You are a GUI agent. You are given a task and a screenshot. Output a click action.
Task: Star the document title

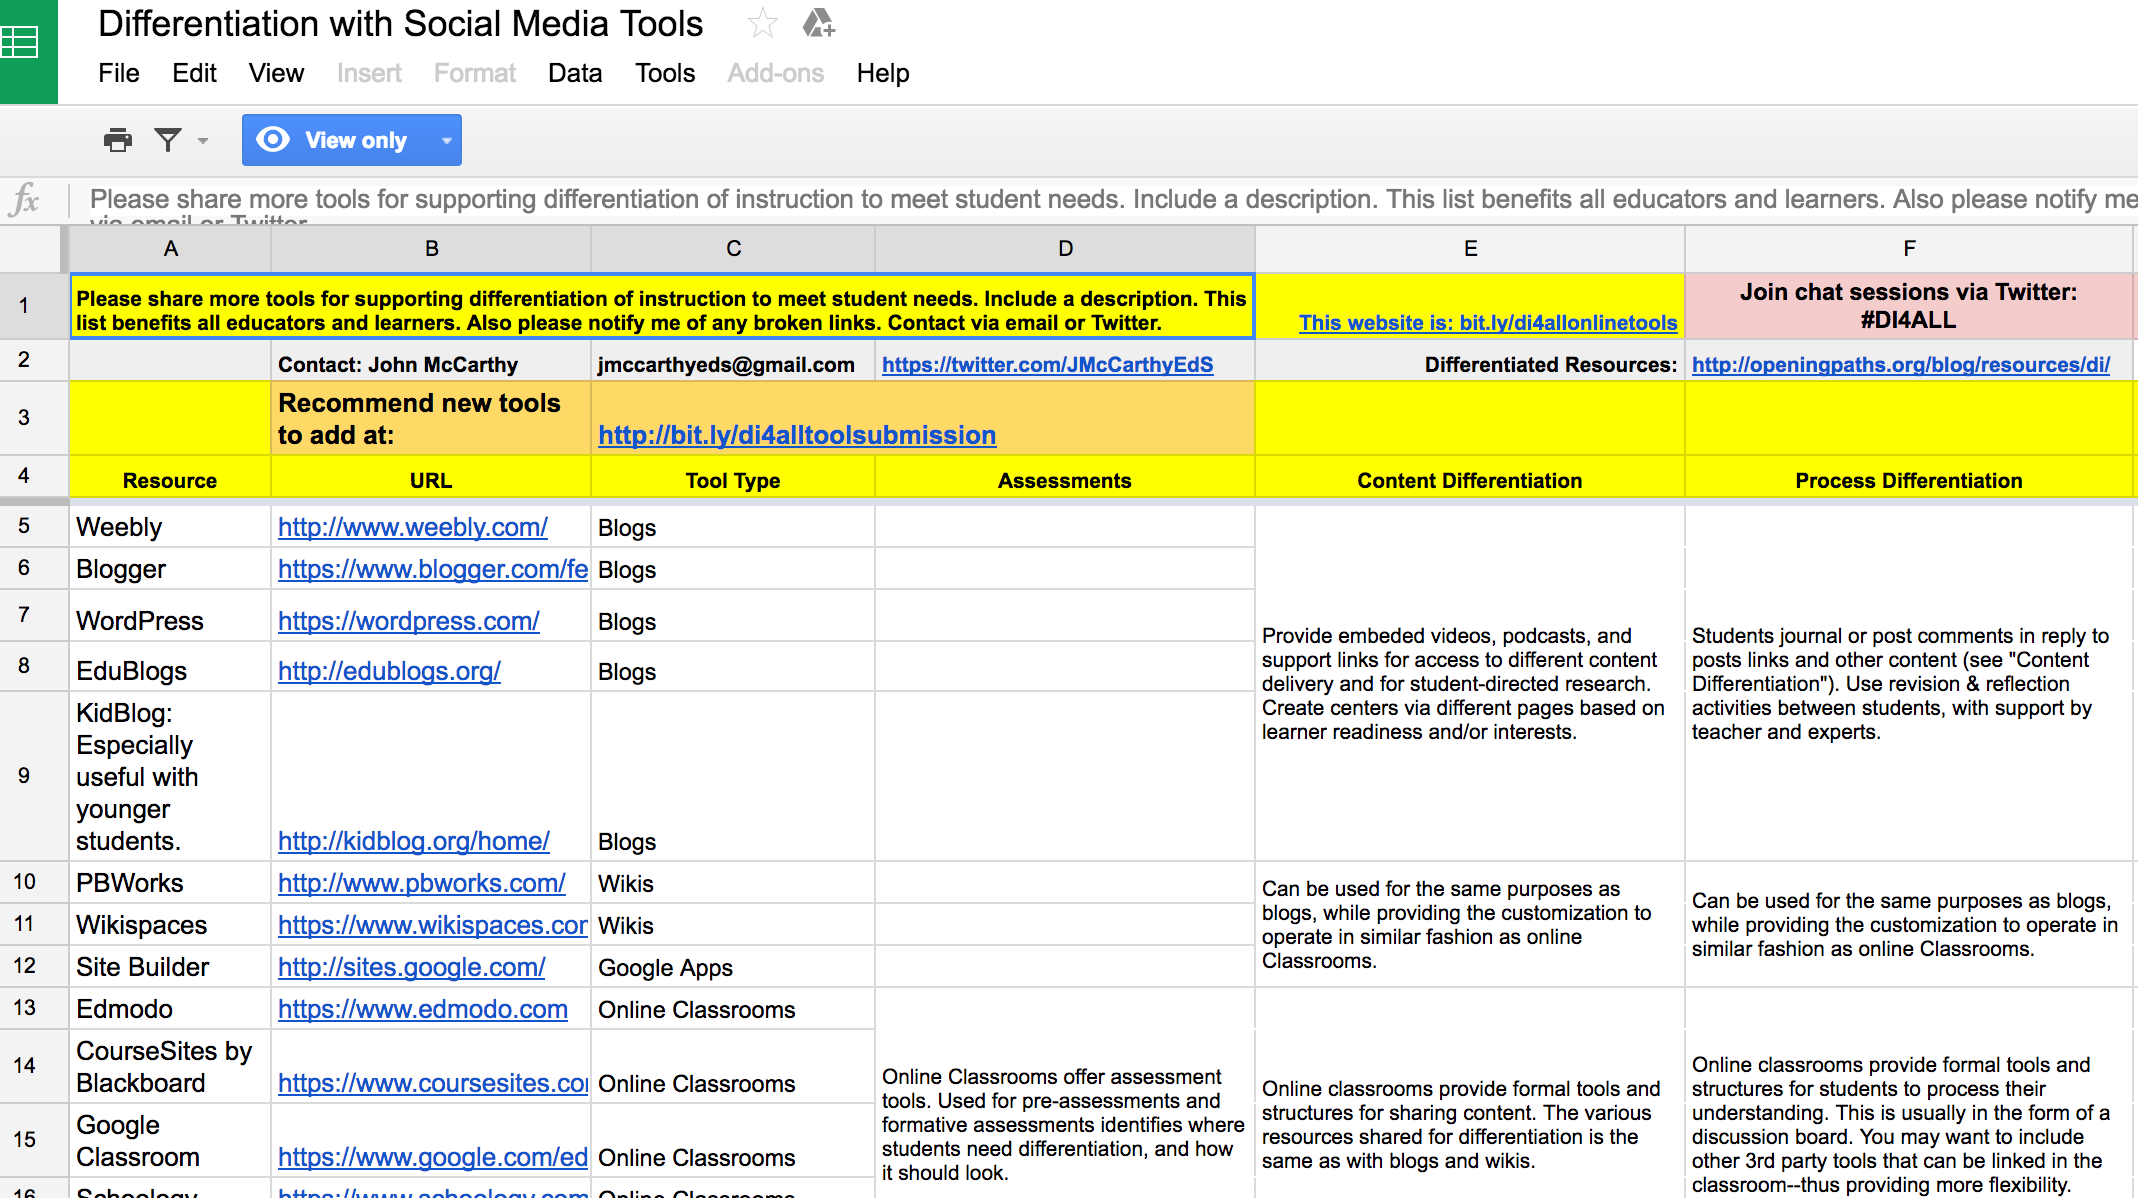pos(763,23)
